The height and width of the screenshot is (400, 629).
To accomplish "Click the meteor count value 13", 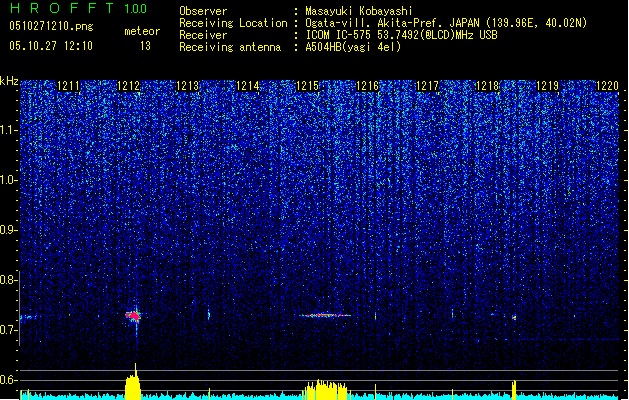I will click(x=145, y=46).
